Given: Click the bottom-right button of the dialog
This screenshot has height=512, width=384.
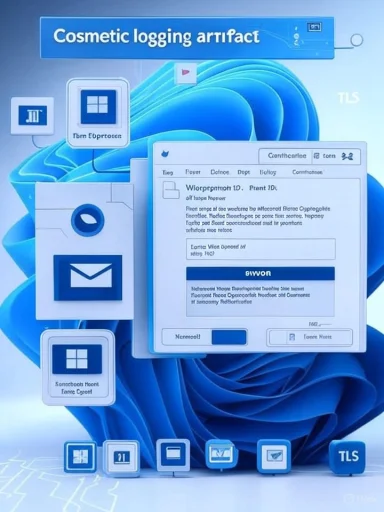Looking at the screenshot, I should coord(309,337).
